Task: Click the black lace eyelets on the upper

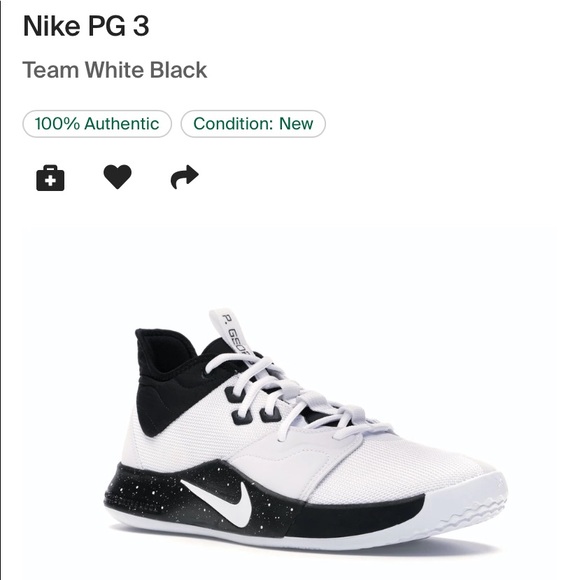Action: tap(242, 405)
